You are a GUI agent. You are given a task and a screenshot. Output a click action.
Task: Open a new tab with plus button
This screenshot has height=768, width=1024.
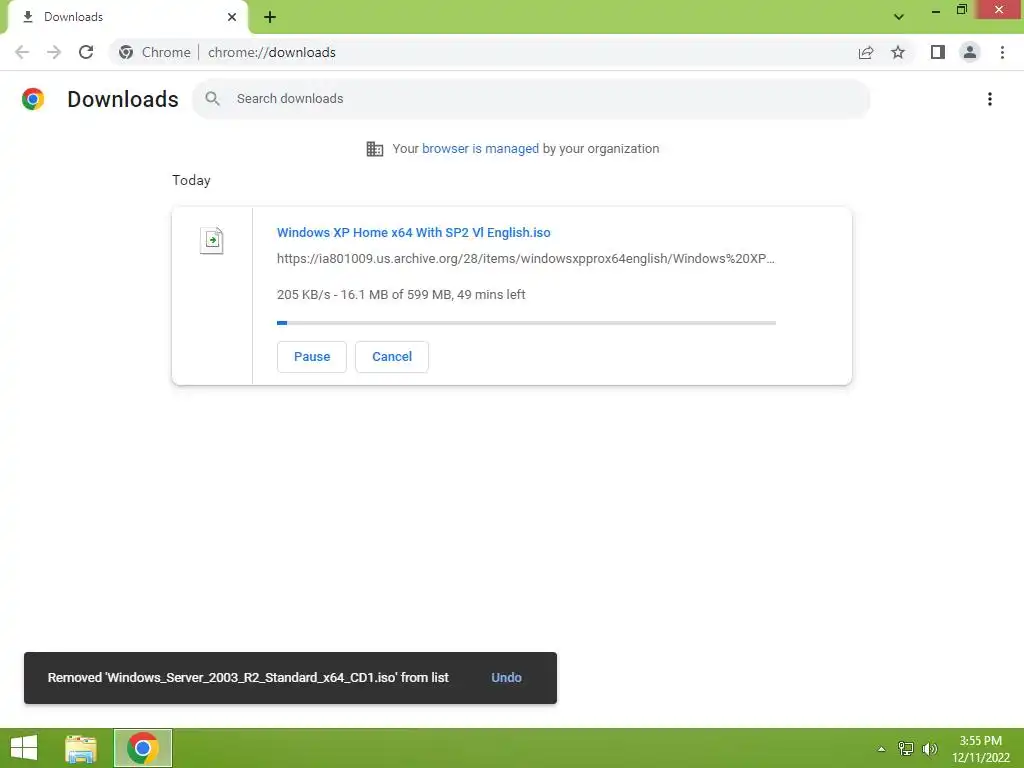(270, 17)
